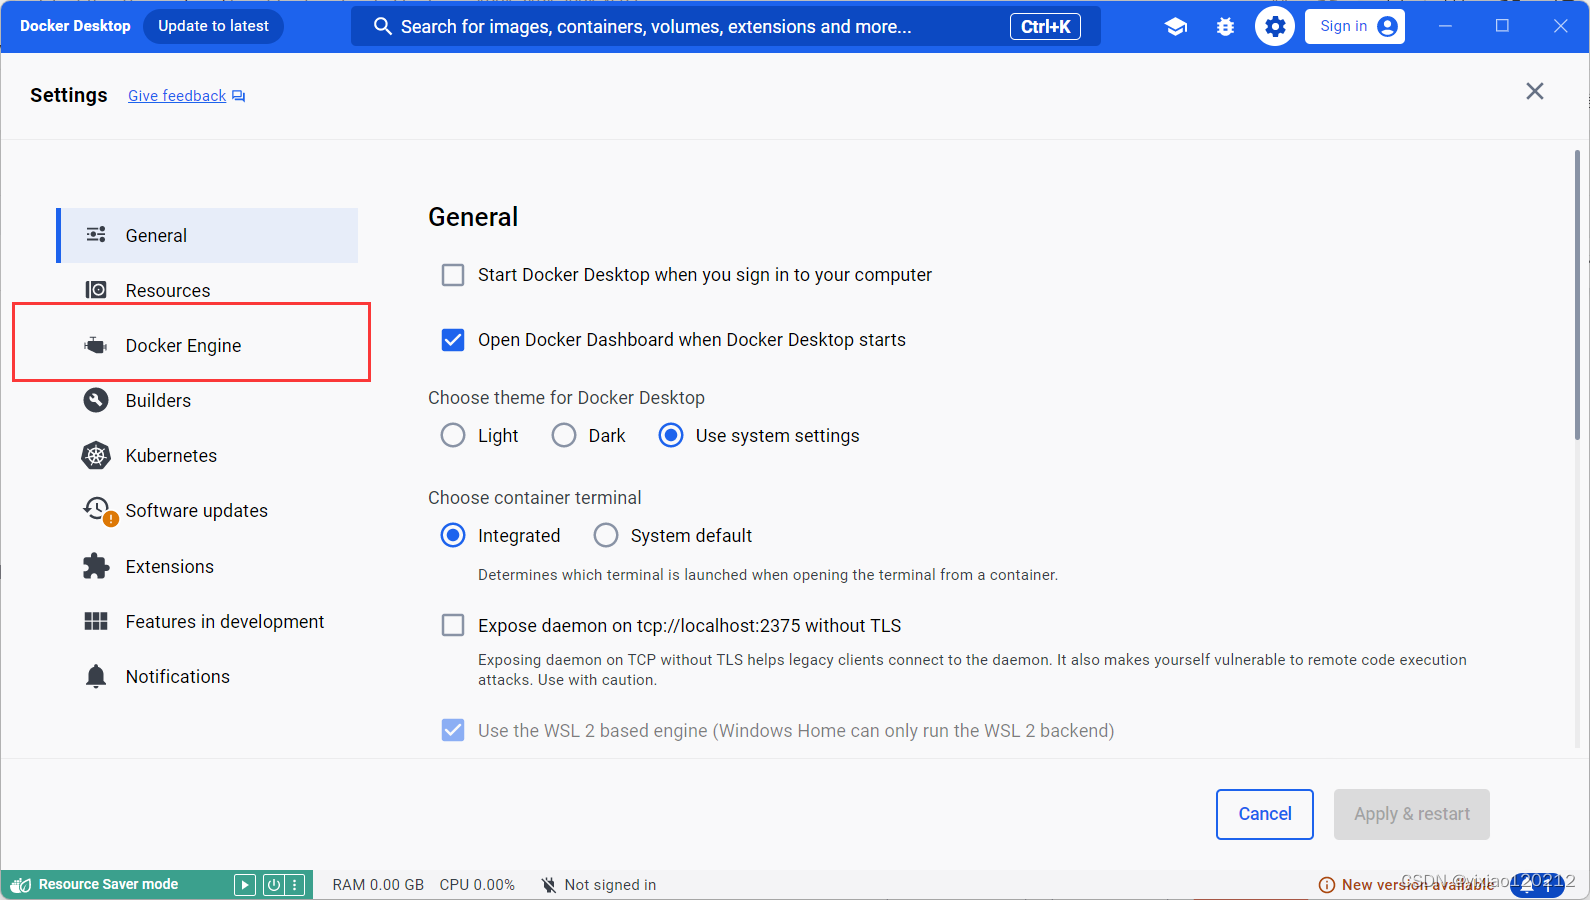Click the Ctrl+K shortcut badge
The width and height of the screenshot is (1590, 900).
pyautogui.click(x=1045, y=27)
